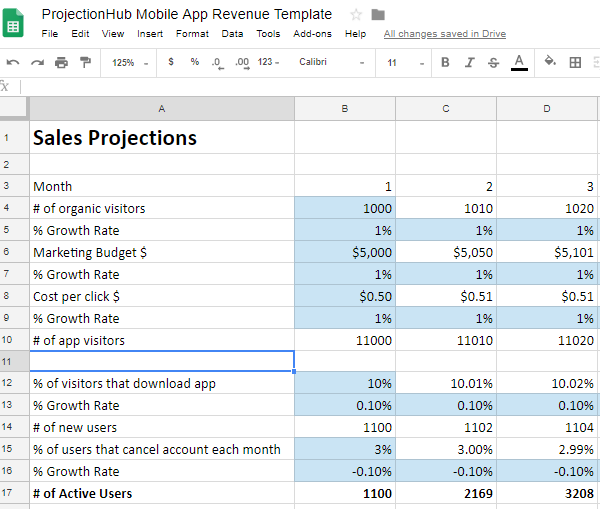Open the 125% zoom dropdown
The height and width of the screenshot is (509, 600).
[x=129, y=63]
